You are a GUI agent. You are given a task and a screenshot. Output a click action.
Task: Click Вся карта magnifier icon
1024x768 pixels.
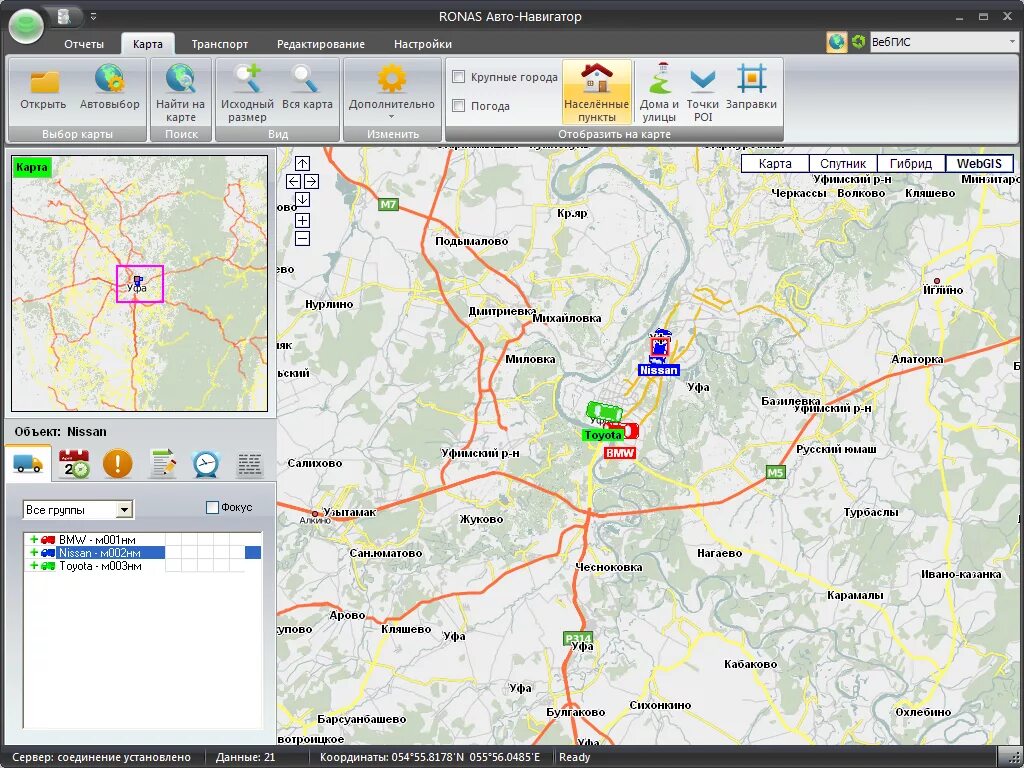[304, 79]
